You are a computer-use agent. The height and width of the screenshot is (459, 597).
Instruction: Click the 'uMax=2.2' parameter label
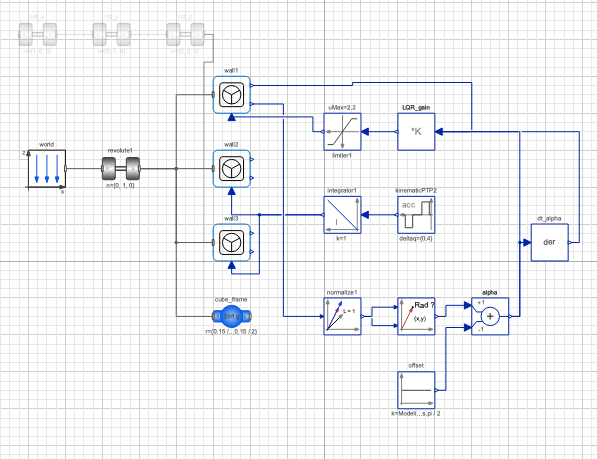click(x=342, y=108)
